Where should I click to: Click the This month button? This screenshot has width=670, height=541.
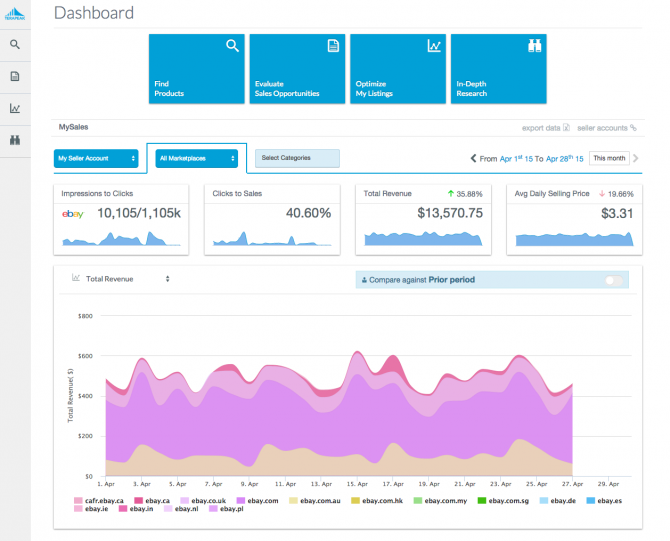coord(608,158)
